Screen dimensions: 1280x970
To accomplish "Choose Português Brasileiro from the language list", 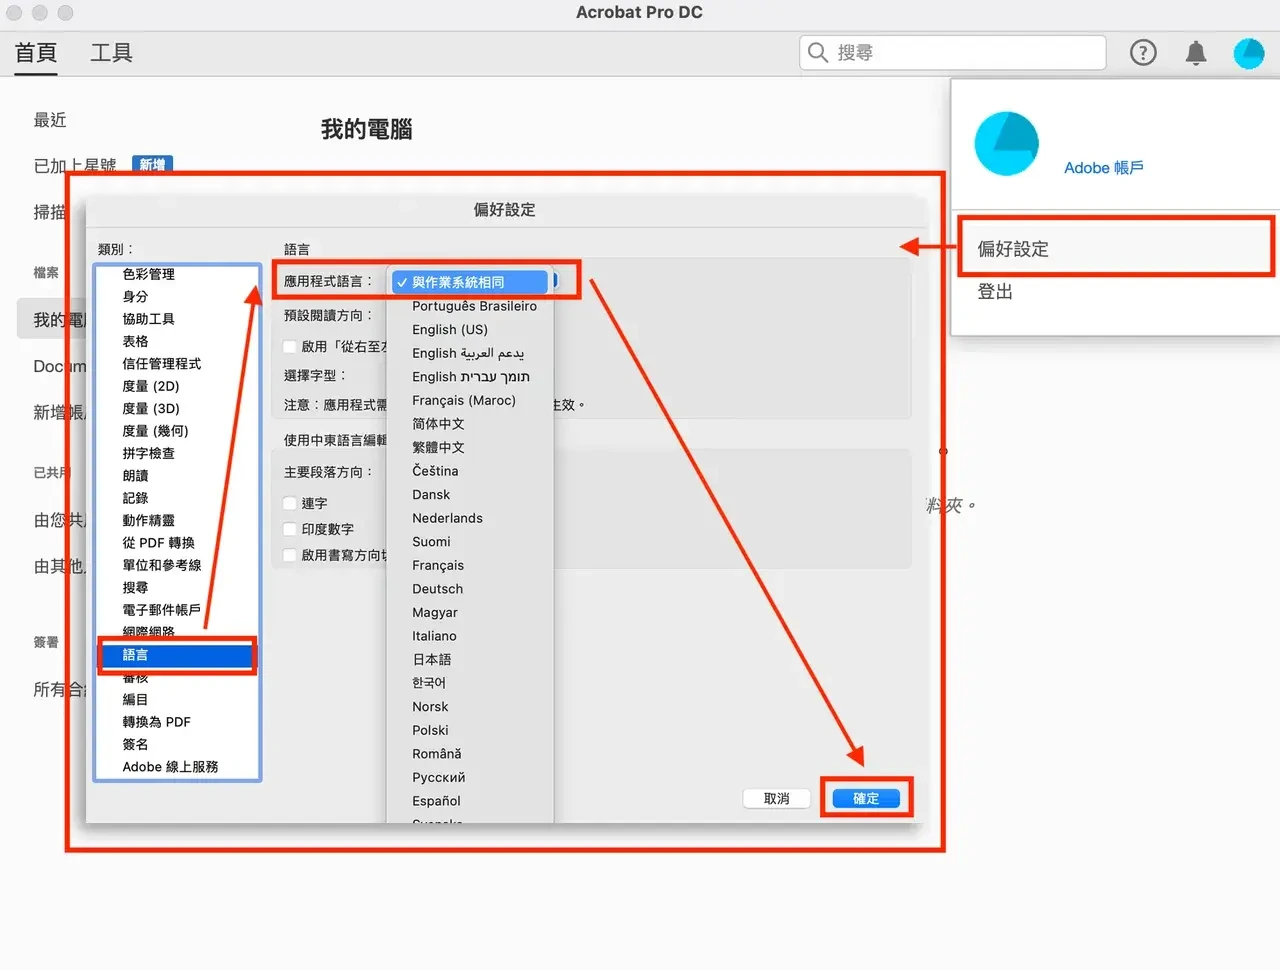I will click(x=474, y=306).
